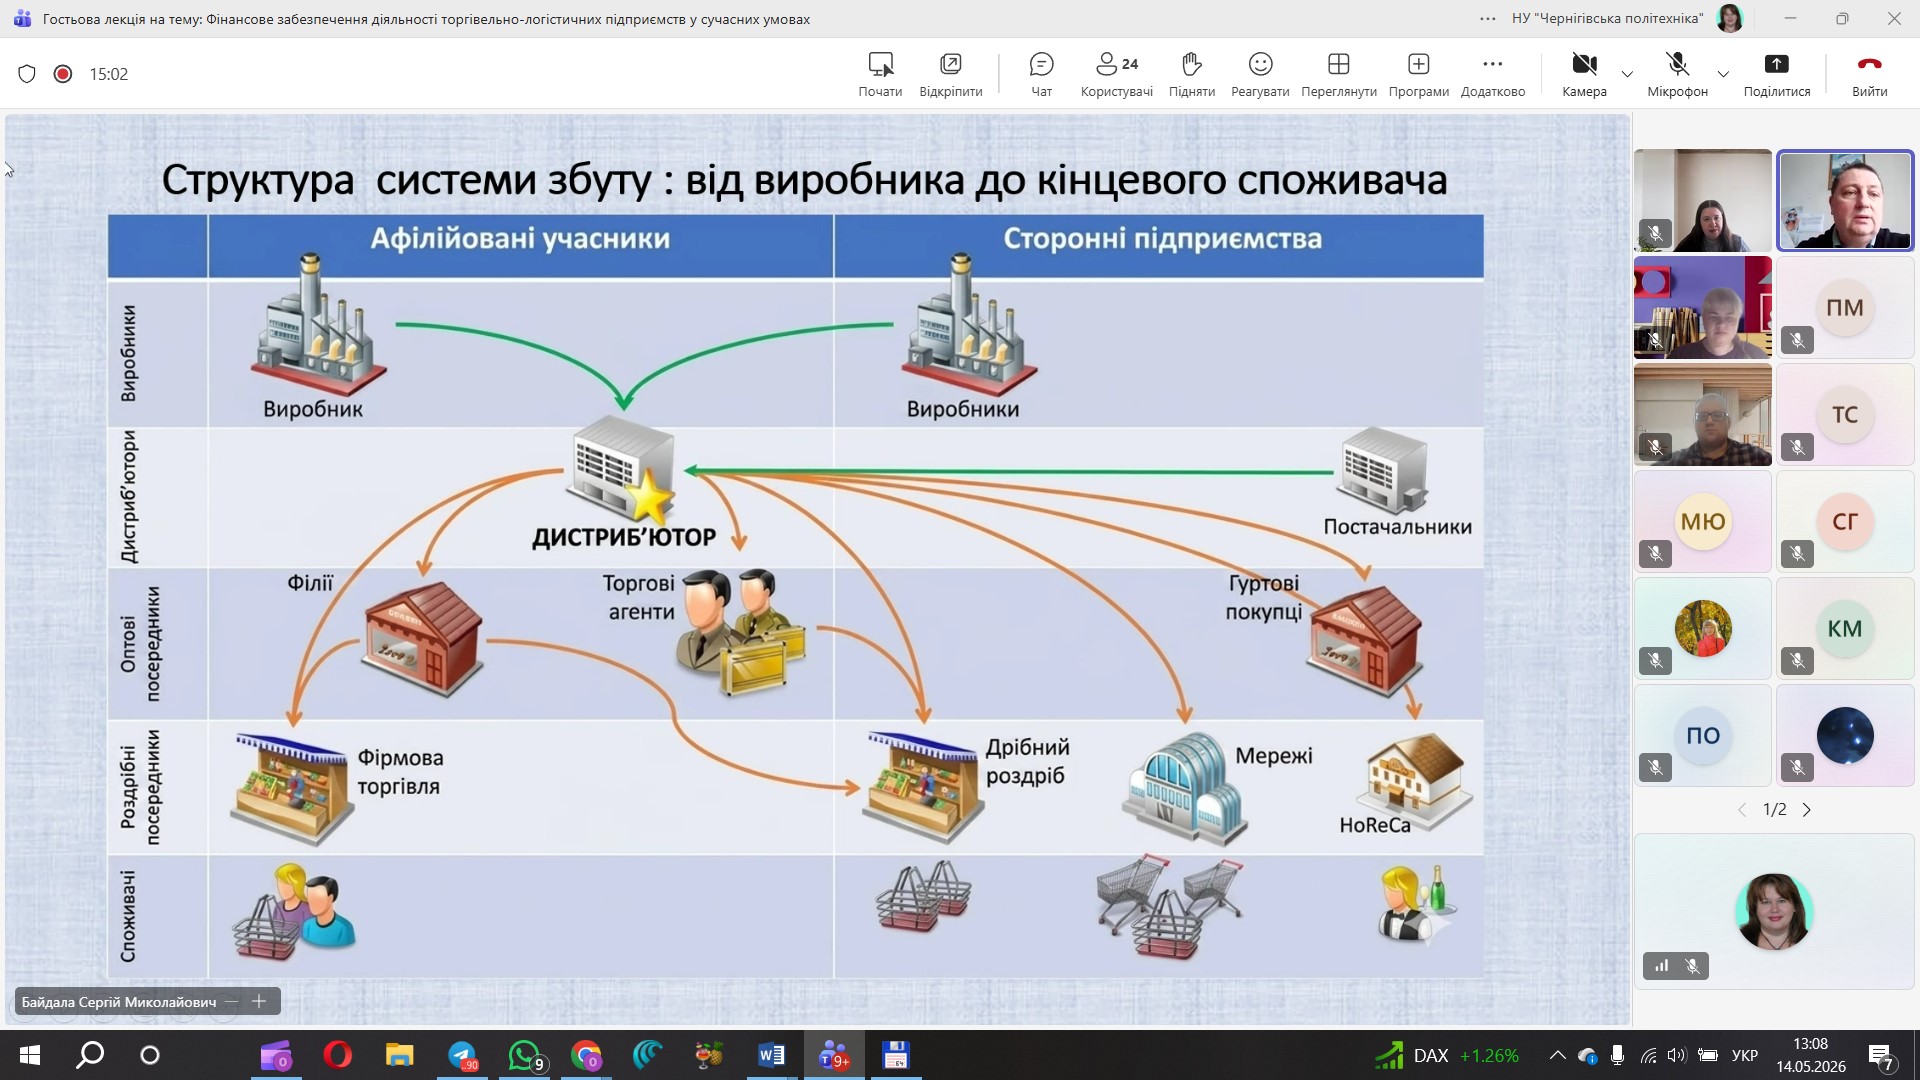This screenshot has width=1920, height=1080.
Task: Select the СГ participant tile
Action: [1845, 521]
